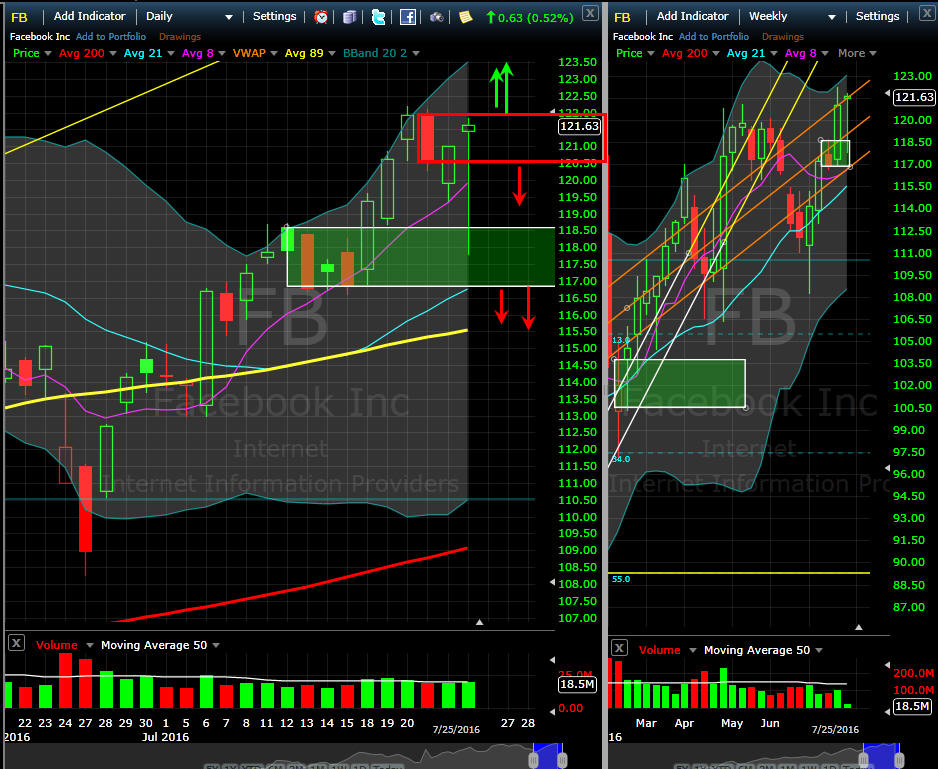Share the chart via Twitter icon
Viewport: 938px width, 769px height.
[x=378, y=17]
